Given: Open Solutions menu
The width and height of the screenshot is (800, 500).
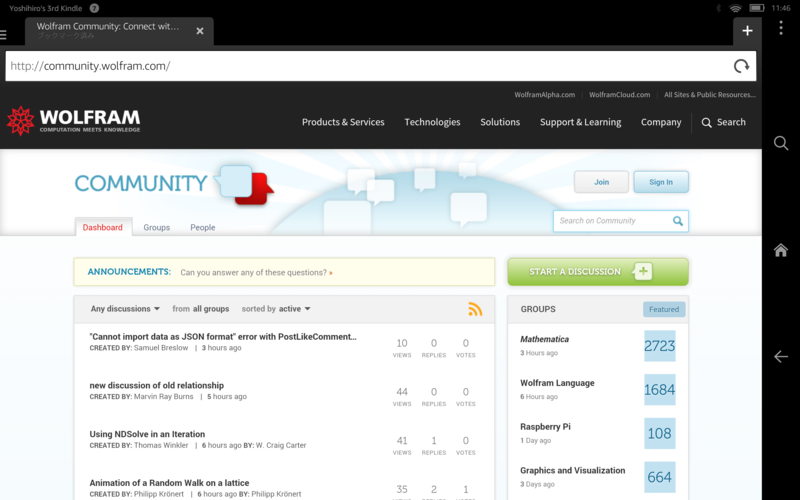Looking at the screenshot, I should (500, 122).
